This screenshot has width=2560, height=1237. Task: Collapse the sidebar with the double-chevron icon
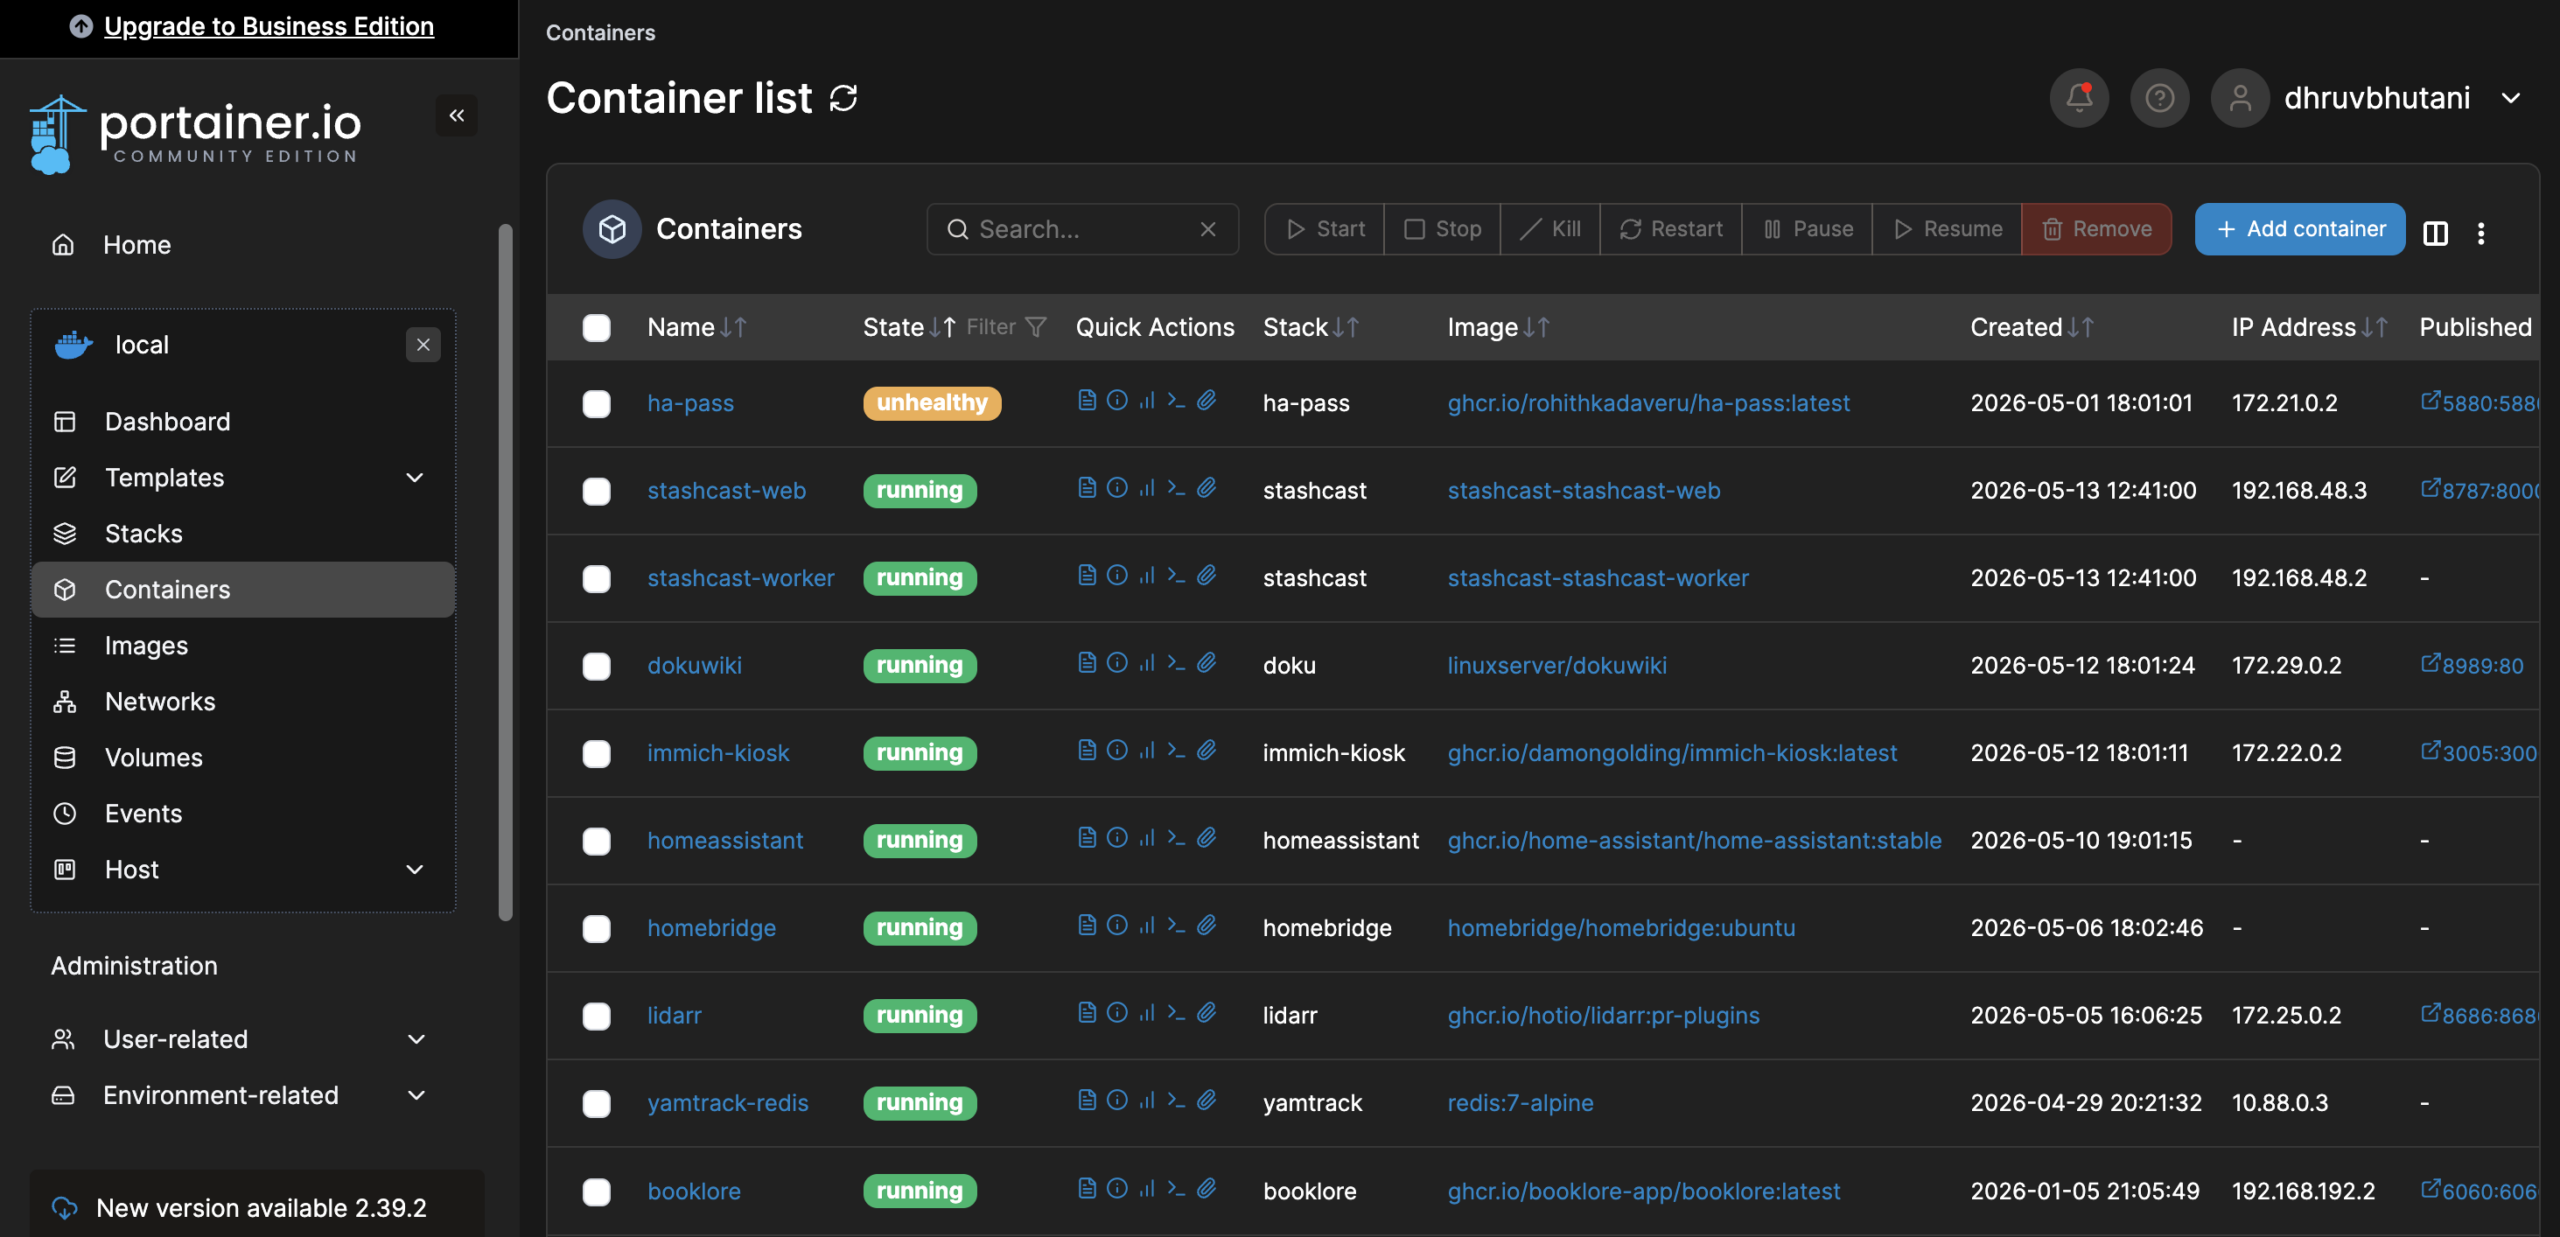point(457,115)
